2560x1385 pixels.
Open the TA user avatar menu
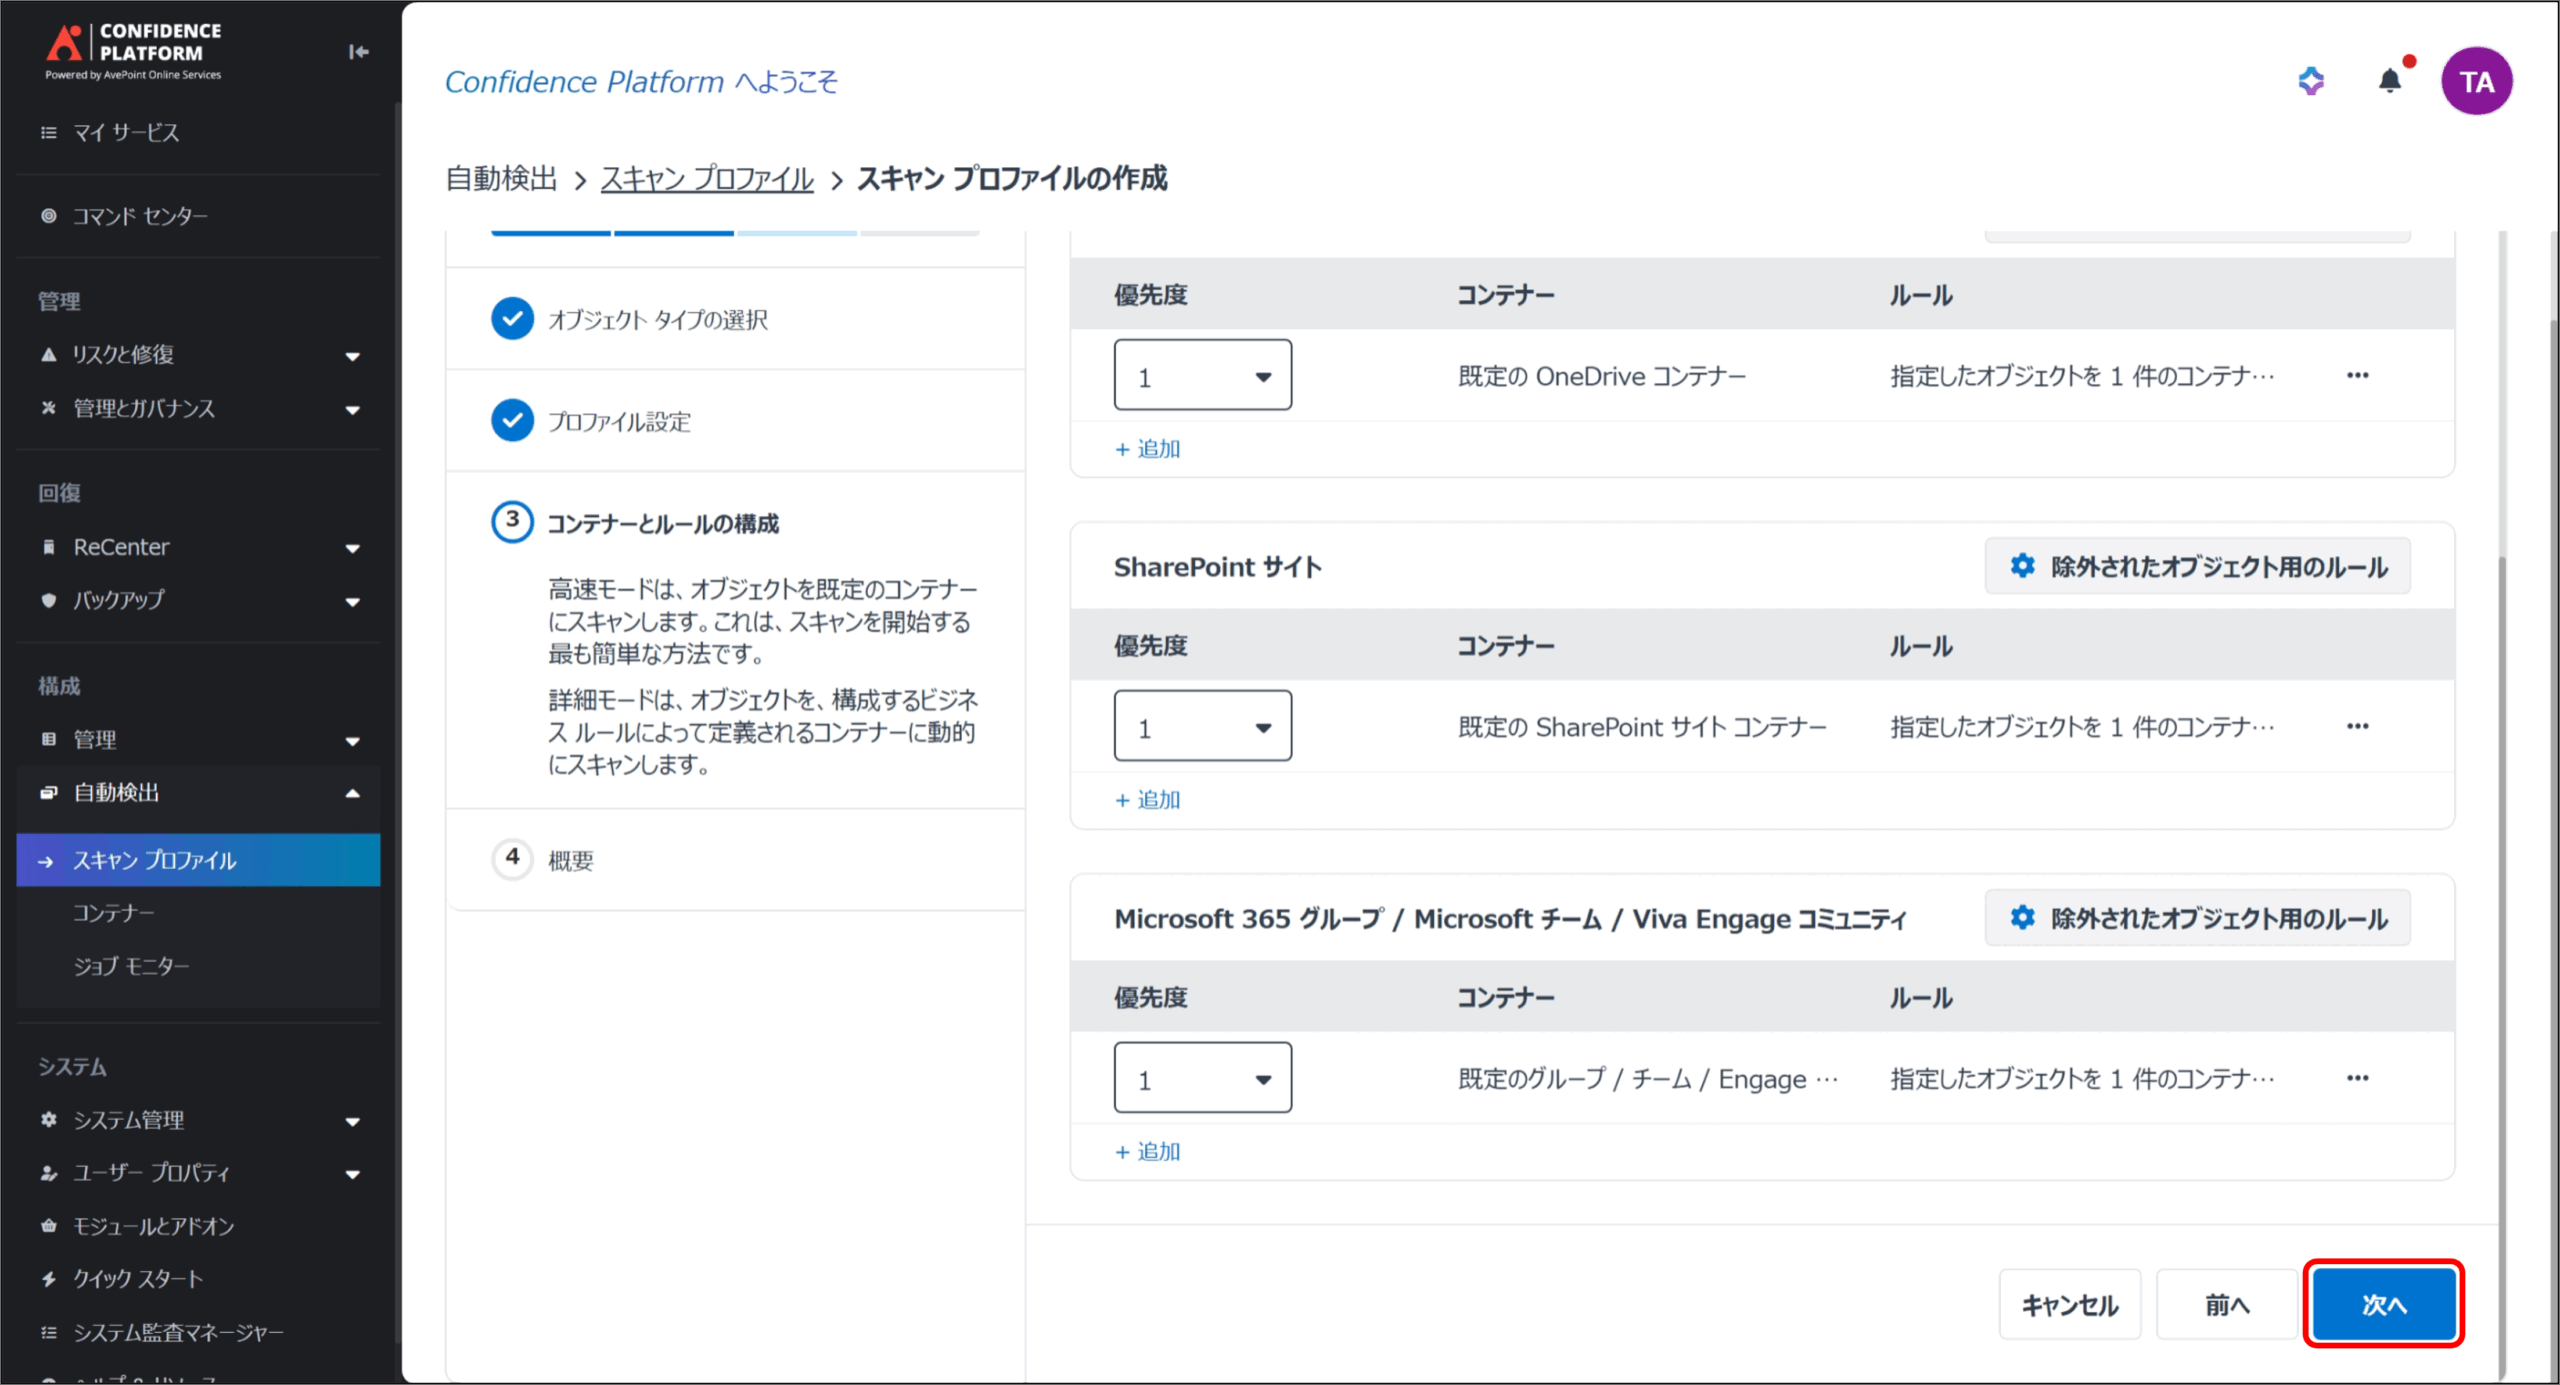[2476, 81]
